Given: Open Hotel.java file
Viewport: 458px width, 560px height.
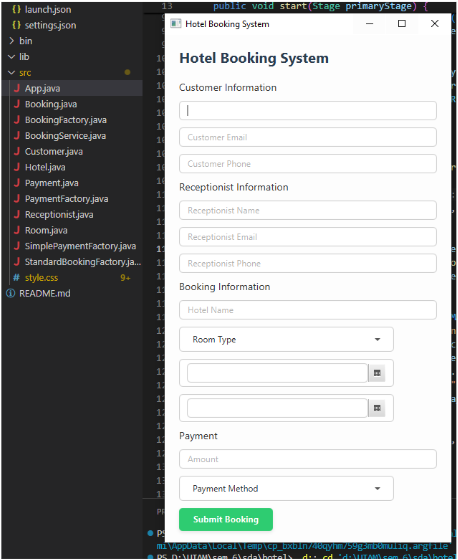Looking at the screenshot, I should click(x=45, y=167).
